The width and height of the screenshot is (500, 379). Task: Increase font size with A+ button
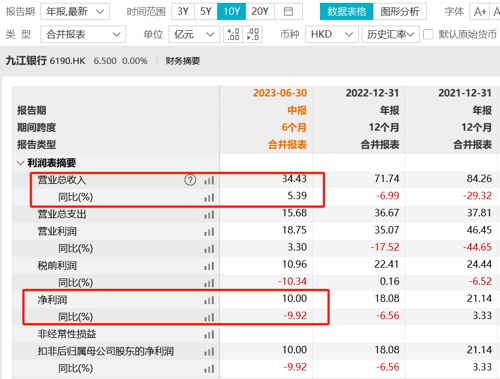point(480,12)
